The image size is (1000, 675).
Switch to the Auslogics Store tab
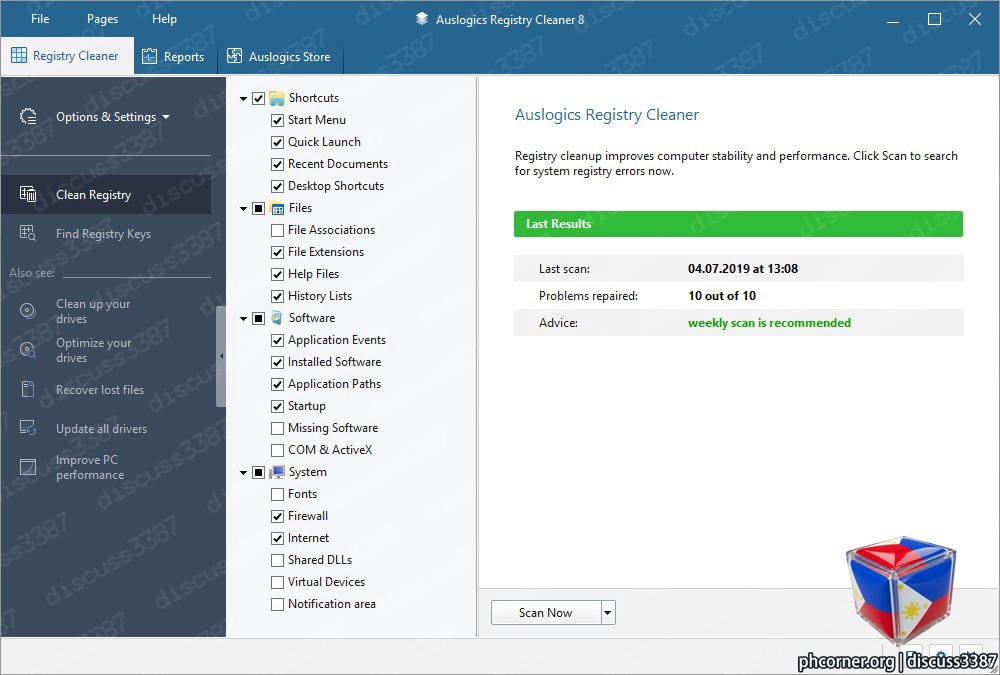(x=281, y=56)
